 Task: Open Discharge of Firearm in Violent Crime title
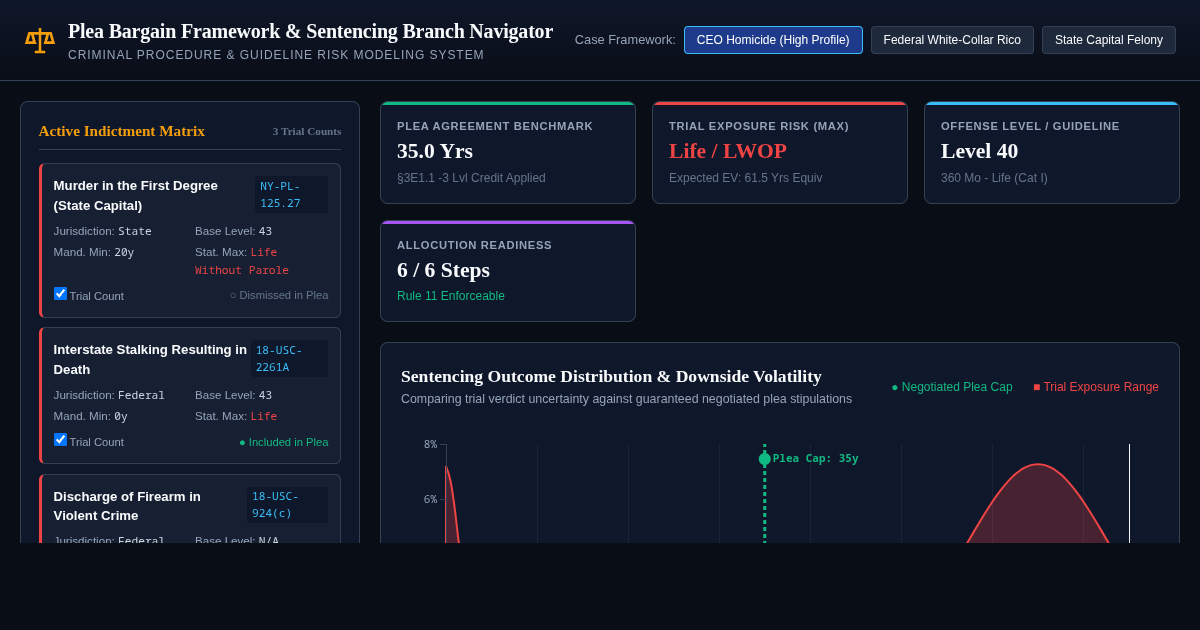pos(127,506)
